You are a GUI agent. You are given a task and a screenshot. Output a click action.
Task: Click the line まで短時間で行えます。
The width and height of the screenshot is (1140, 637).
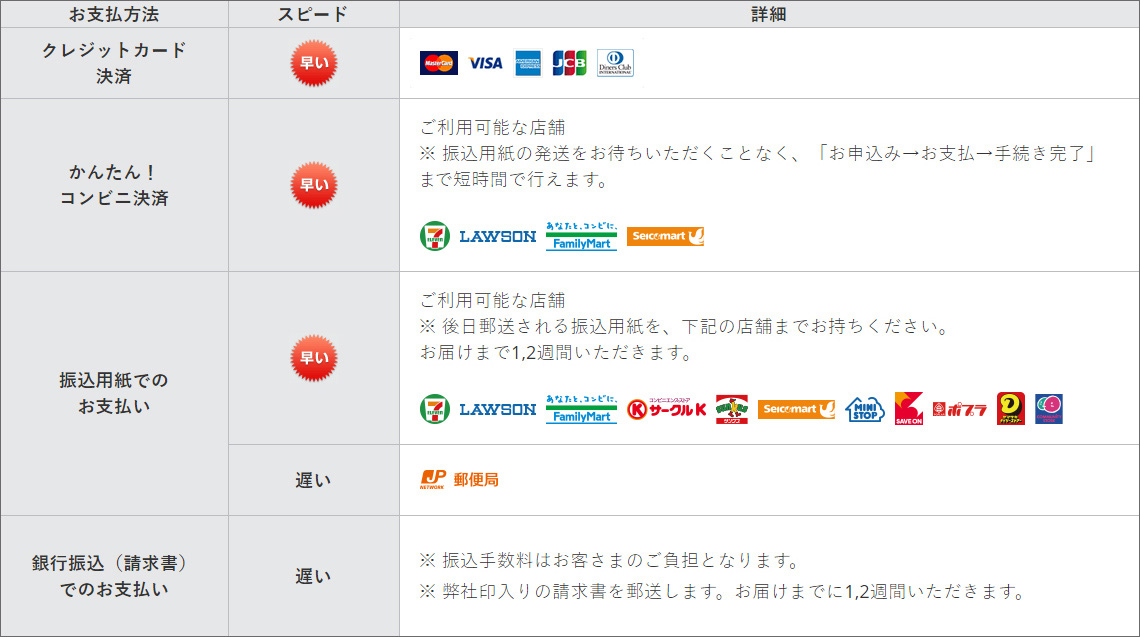515,180
